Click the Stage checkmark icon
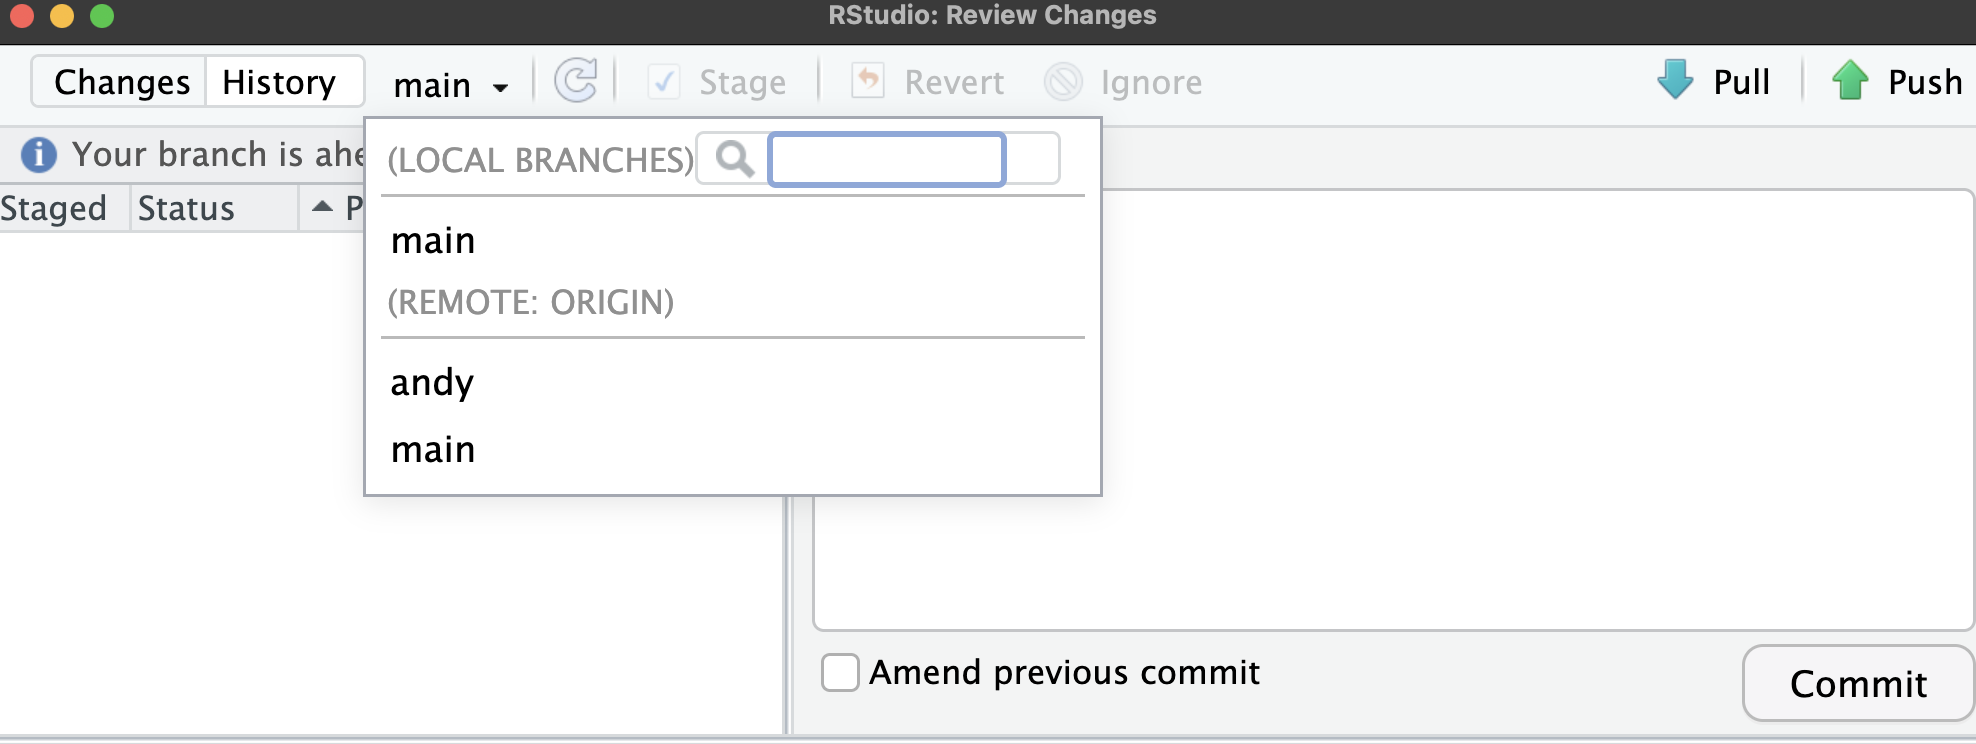Viewport: 1976px width, 744px height. click(664, 82)
